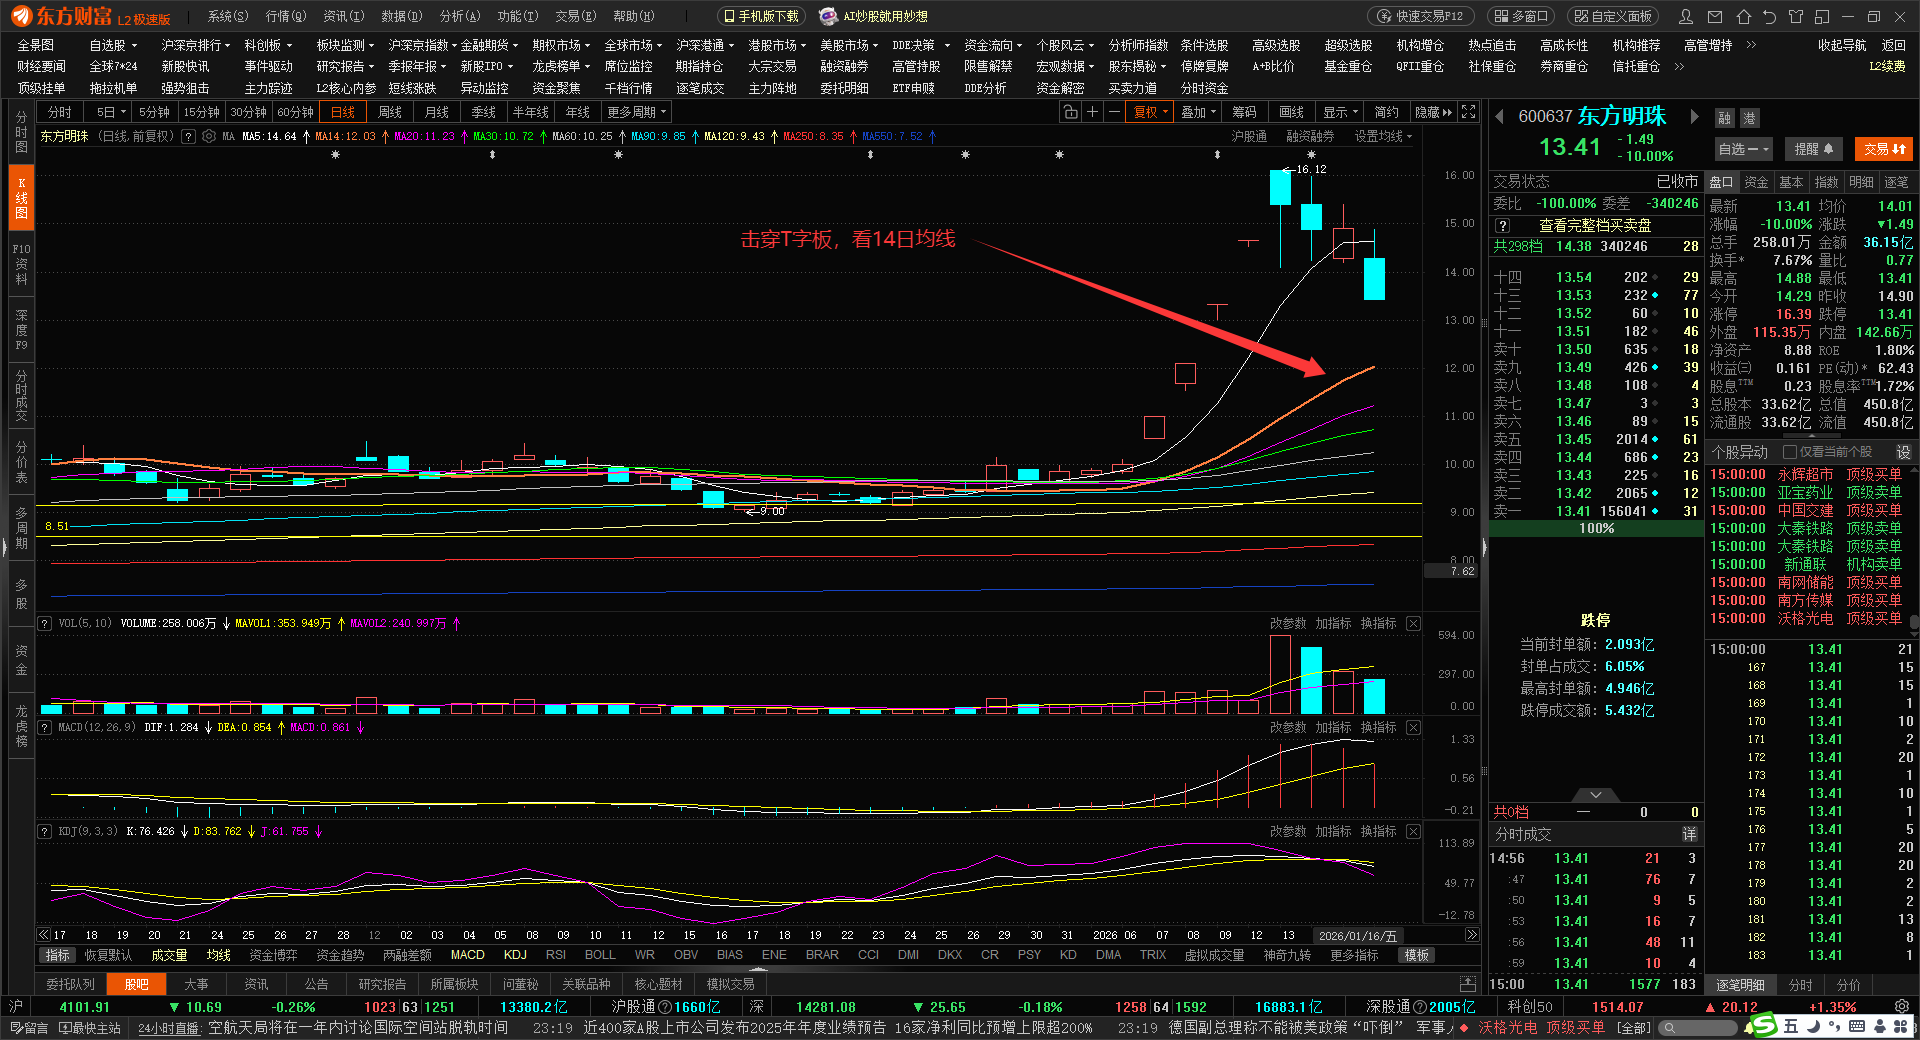Click the orange 交易 trade button
1920x1040 pixels.
pyautogui.click(x=1883, y=149)
